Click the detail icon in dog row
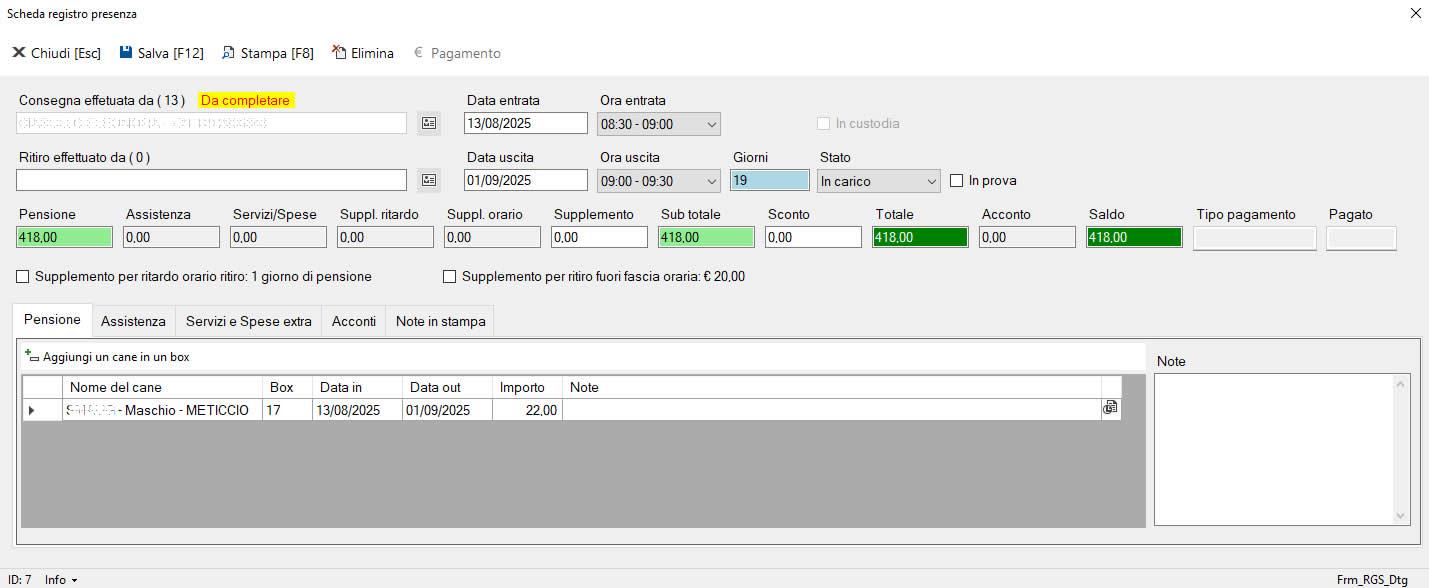Viewport: 1429px width, 588px height. (1110, 408)
